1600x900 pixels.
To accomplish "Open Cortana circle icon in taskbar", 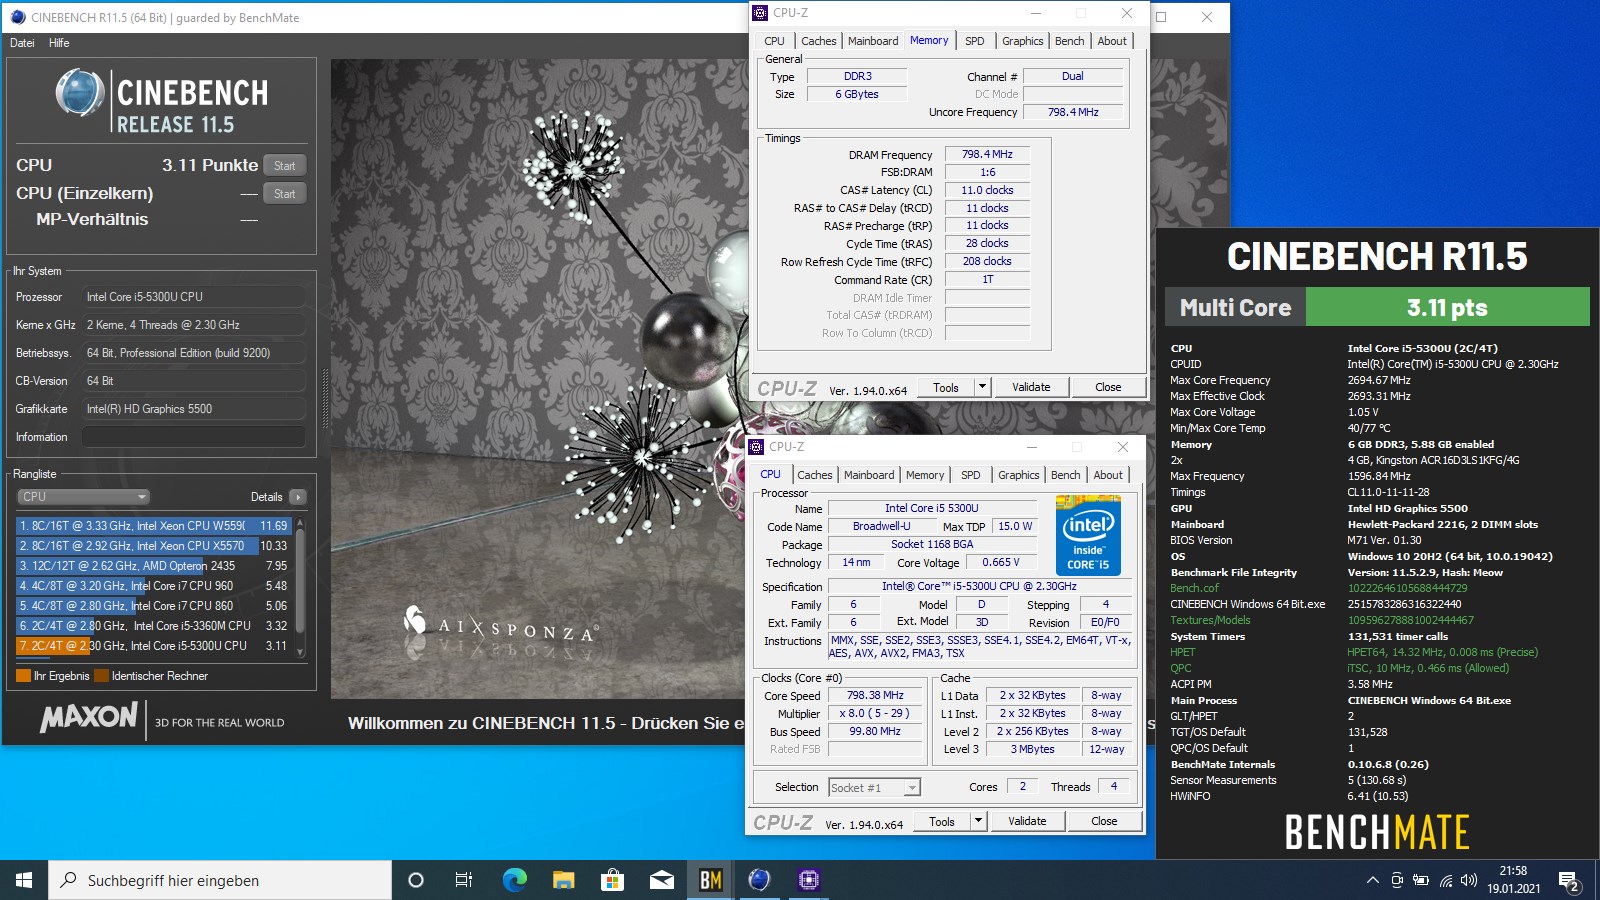I will (416, 880).
